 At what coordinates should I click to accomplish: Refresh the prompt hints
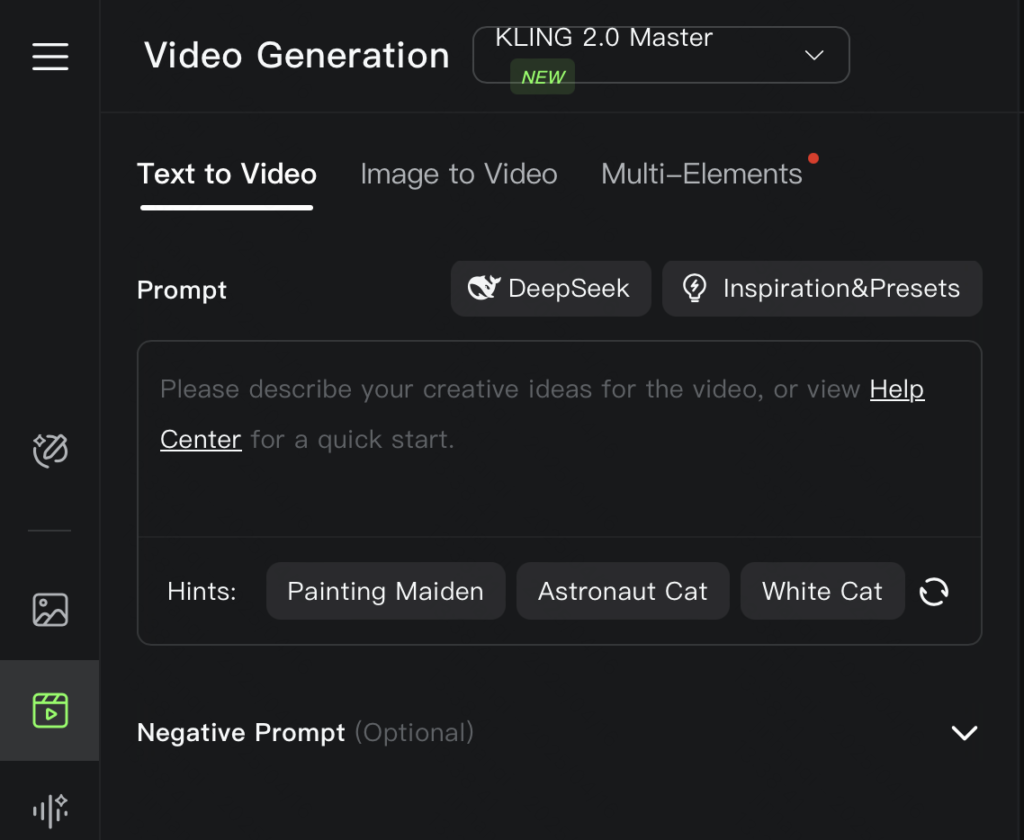click(933, 592)
